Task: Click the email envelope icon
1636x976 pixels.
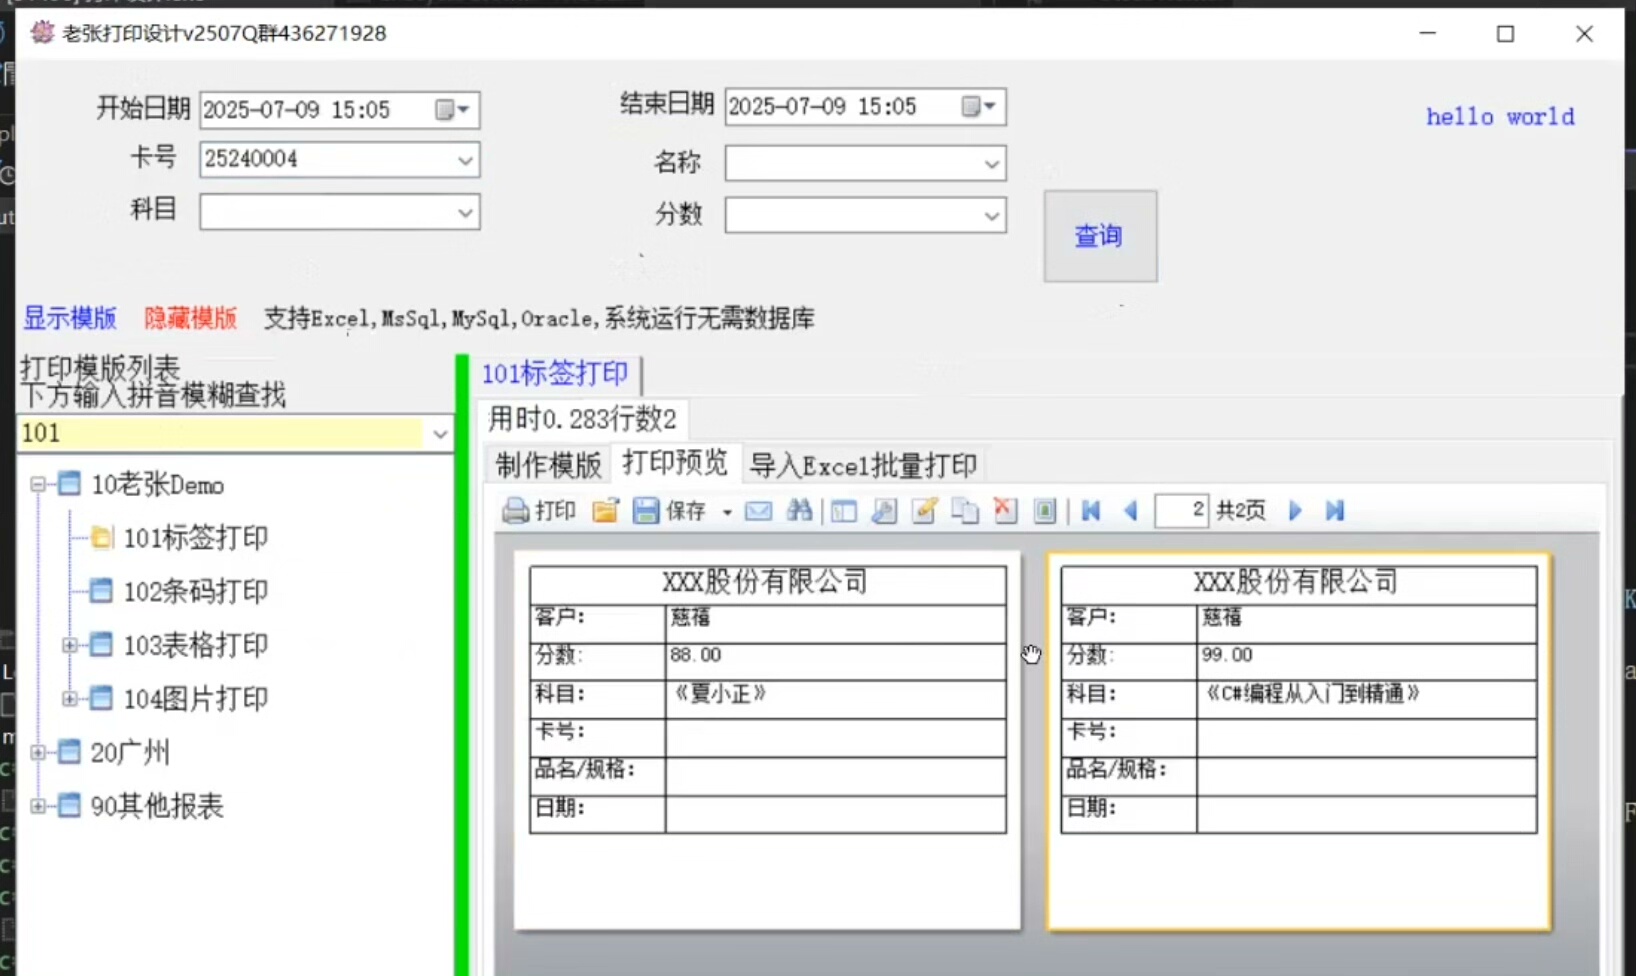Action: point(759,511)
